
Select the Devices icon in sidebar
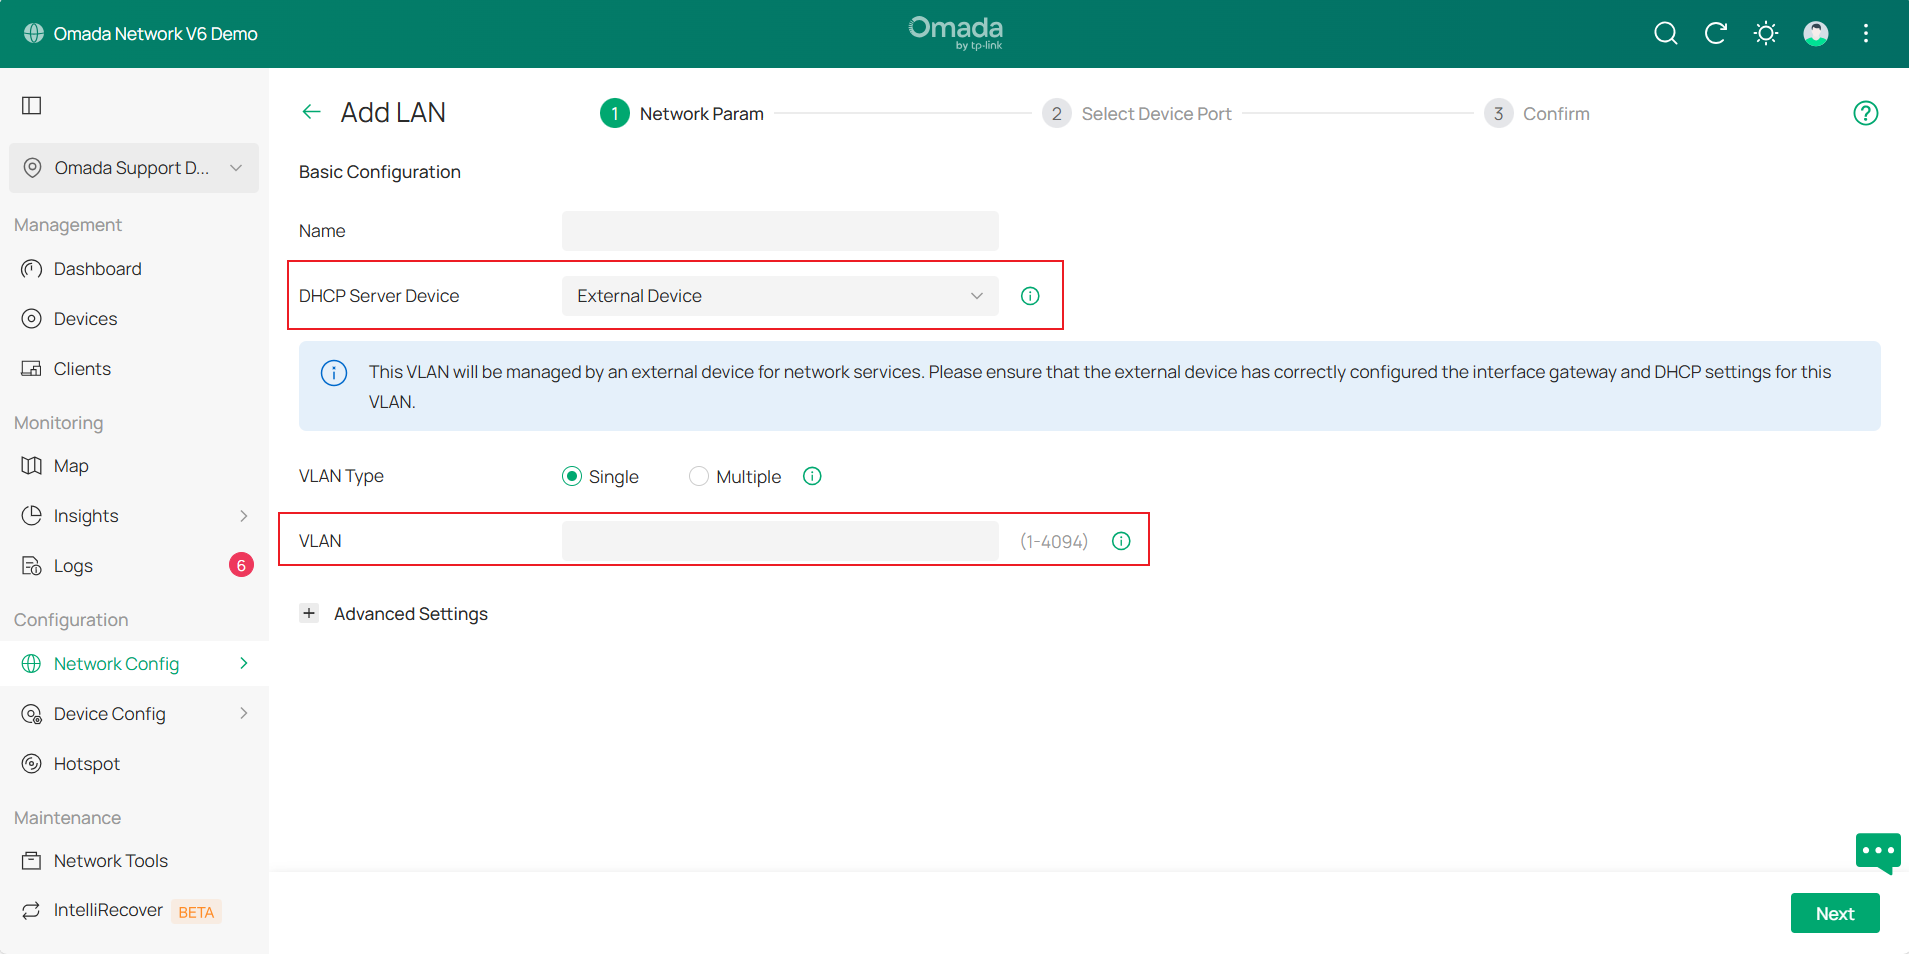pos(85,318)
